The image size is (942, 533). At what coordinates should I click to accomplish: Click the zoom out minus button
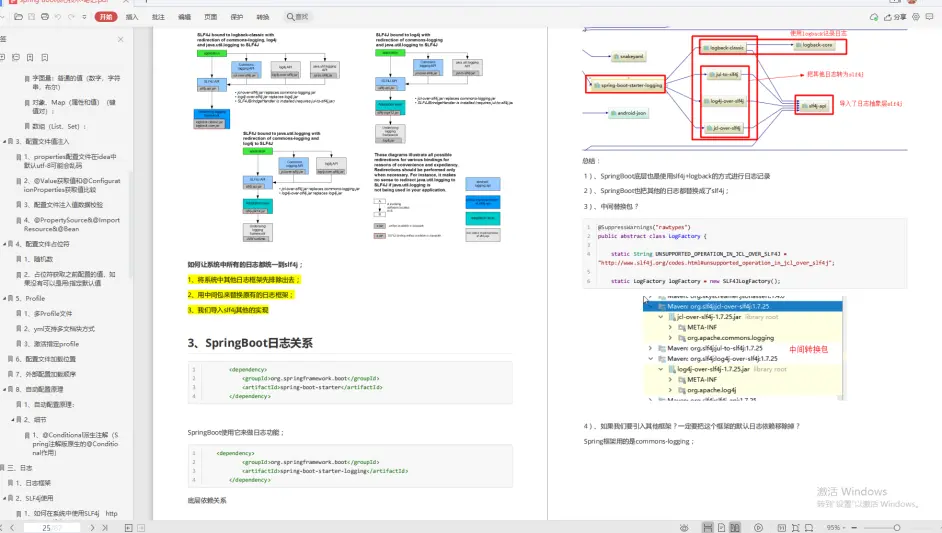(x=854, y=528)
